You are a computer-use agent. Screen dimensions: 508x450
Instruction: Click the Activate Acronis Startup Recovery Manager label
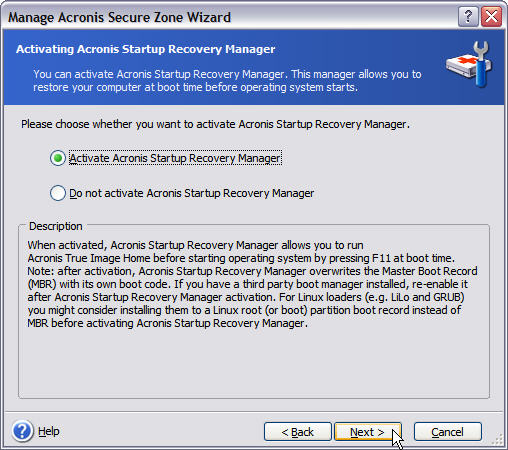175,158
